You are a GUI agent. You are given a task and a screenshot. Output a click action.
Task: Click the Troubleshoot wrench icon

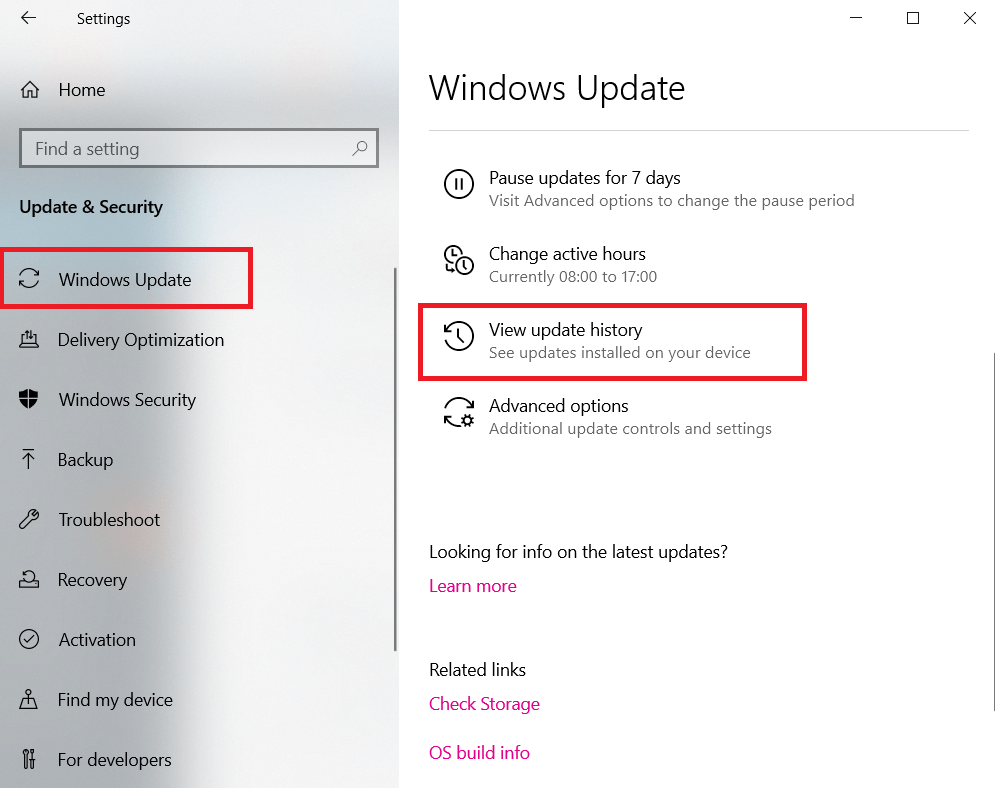(x=30, y=519)
